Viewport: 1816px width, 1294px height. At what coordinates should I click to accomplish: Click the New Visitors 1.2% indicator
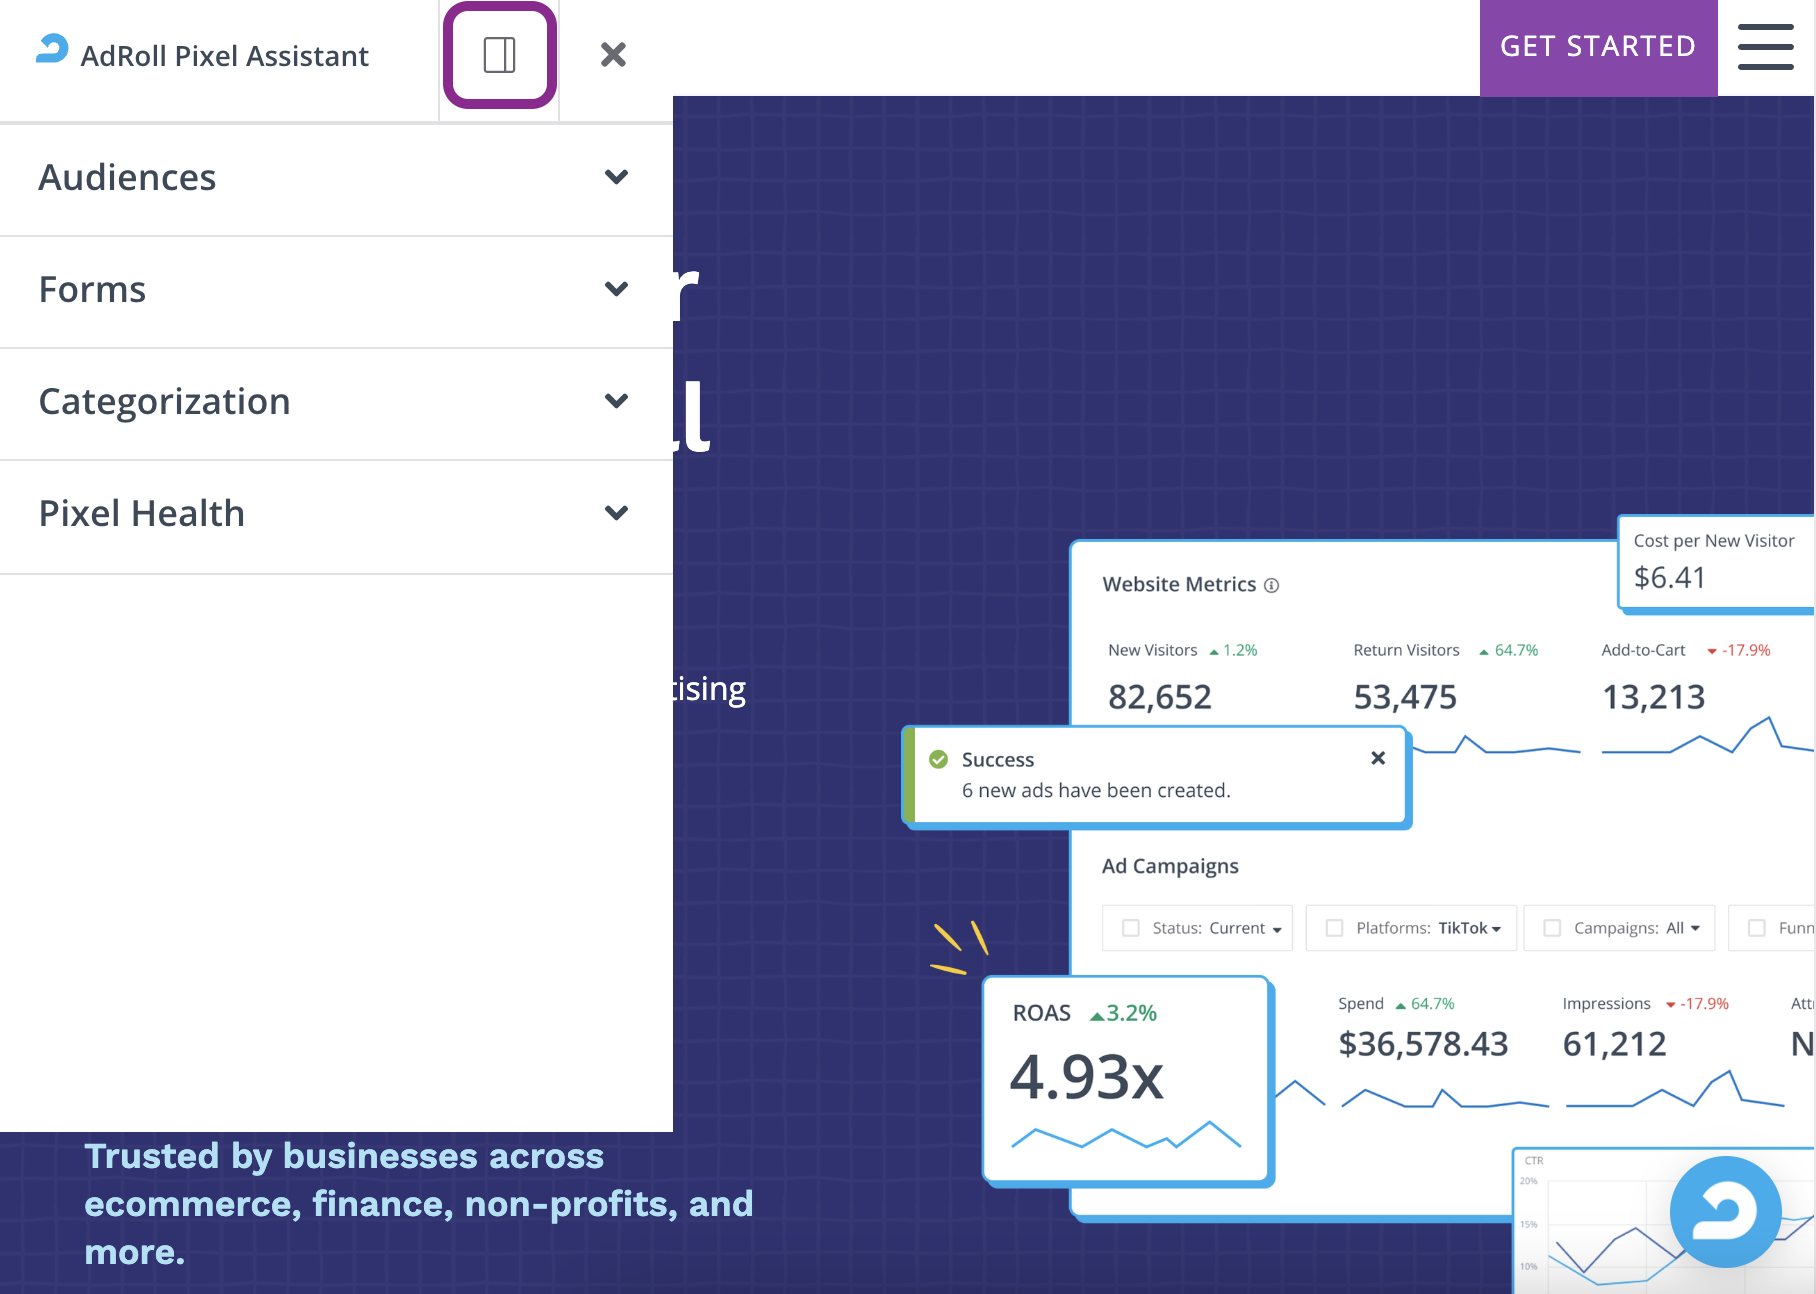point(1233,650)
